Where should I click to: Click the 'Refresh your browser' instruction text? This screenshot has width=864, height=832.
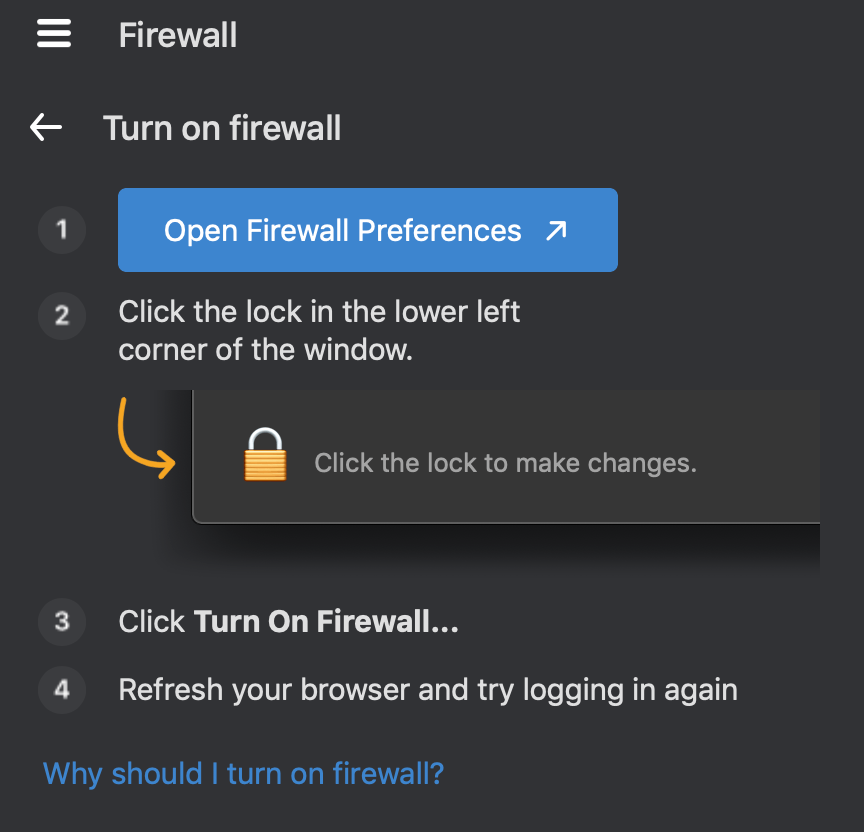point(428,689)
